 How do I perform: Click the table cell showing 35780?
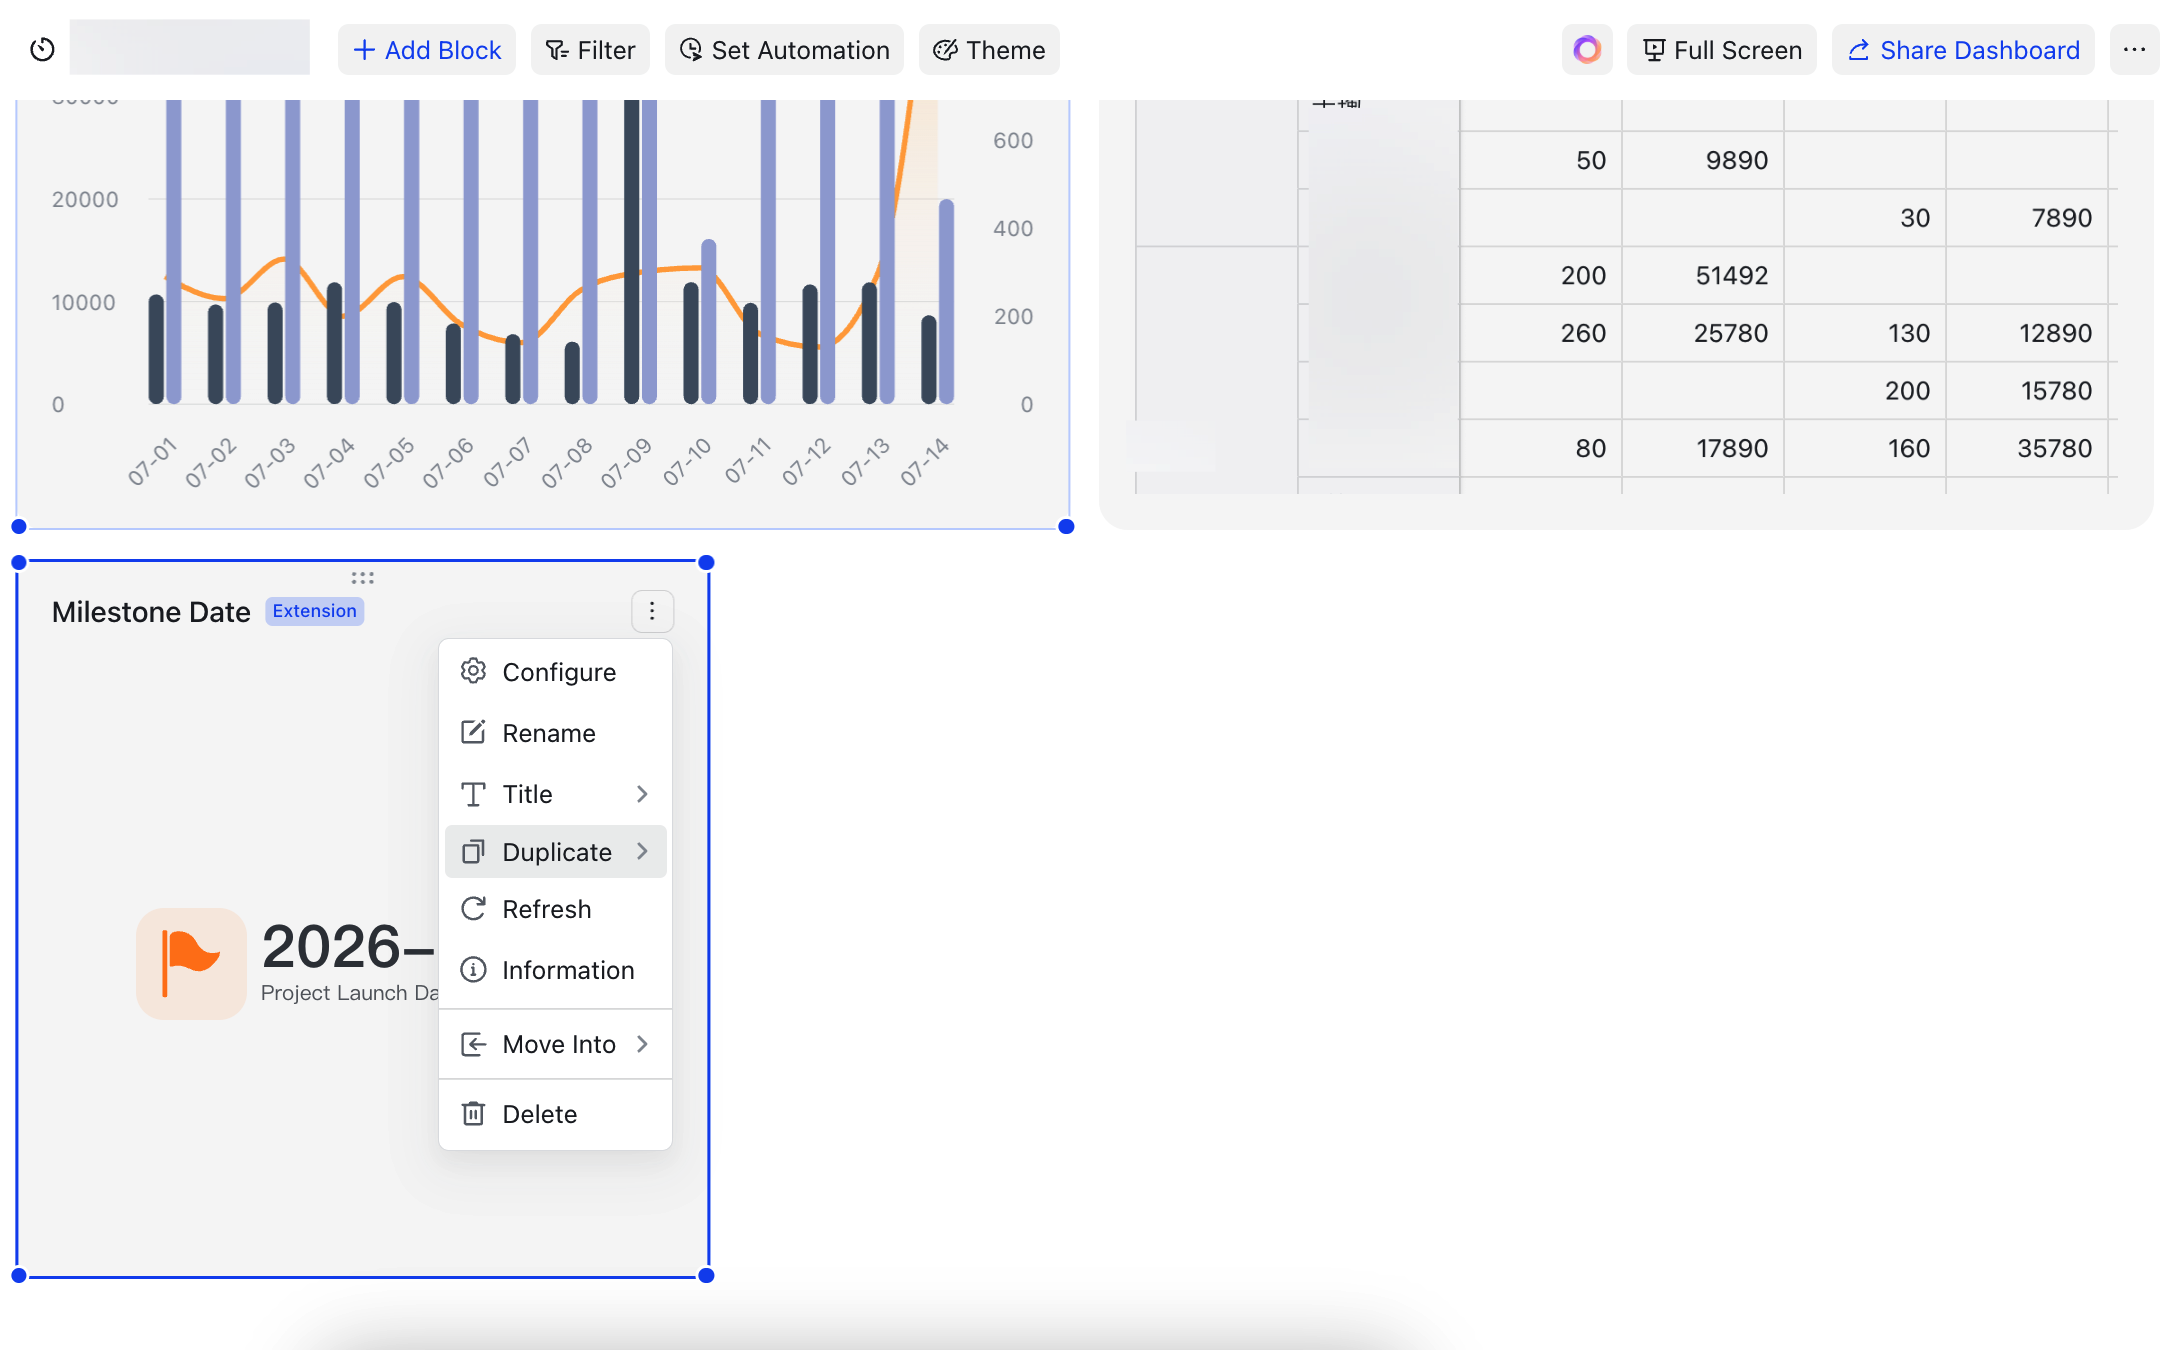coord(2026,448)
